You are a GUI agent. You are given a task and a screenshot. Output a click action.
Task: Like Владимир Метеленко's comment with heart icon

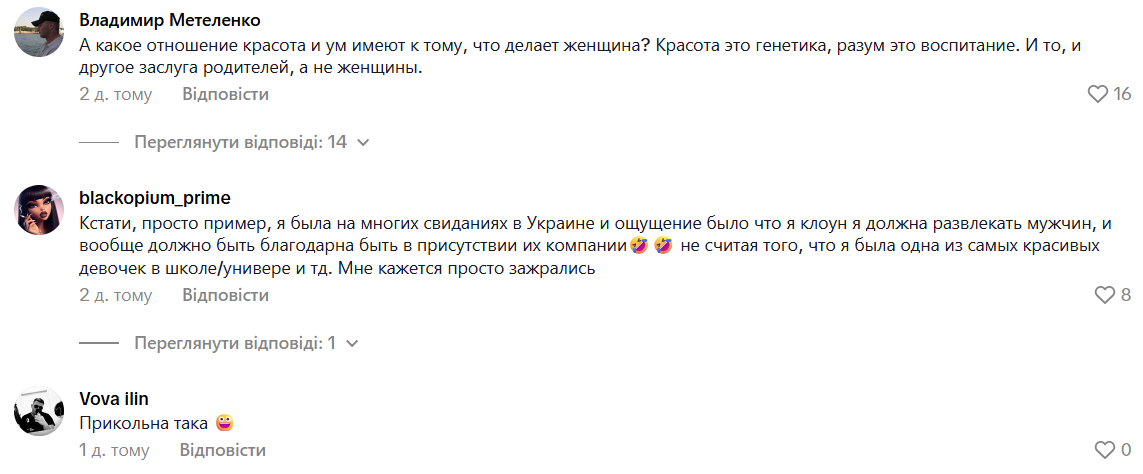(1098, 94)
